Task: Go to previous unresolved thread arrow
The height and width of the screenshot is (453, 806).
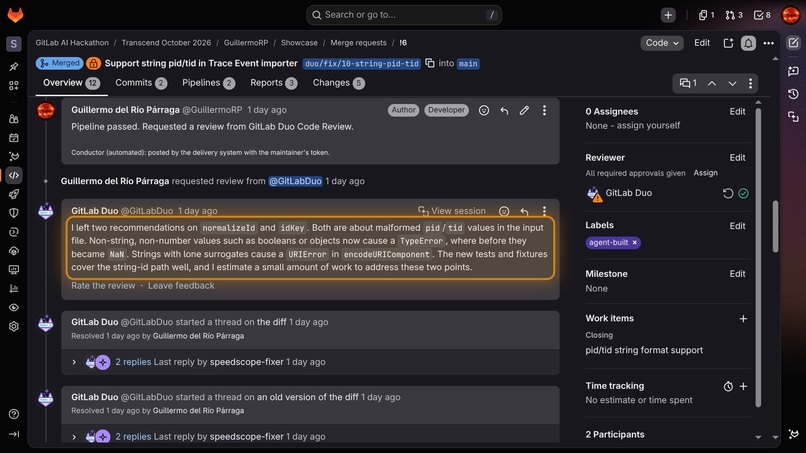Action: (712, 83)
